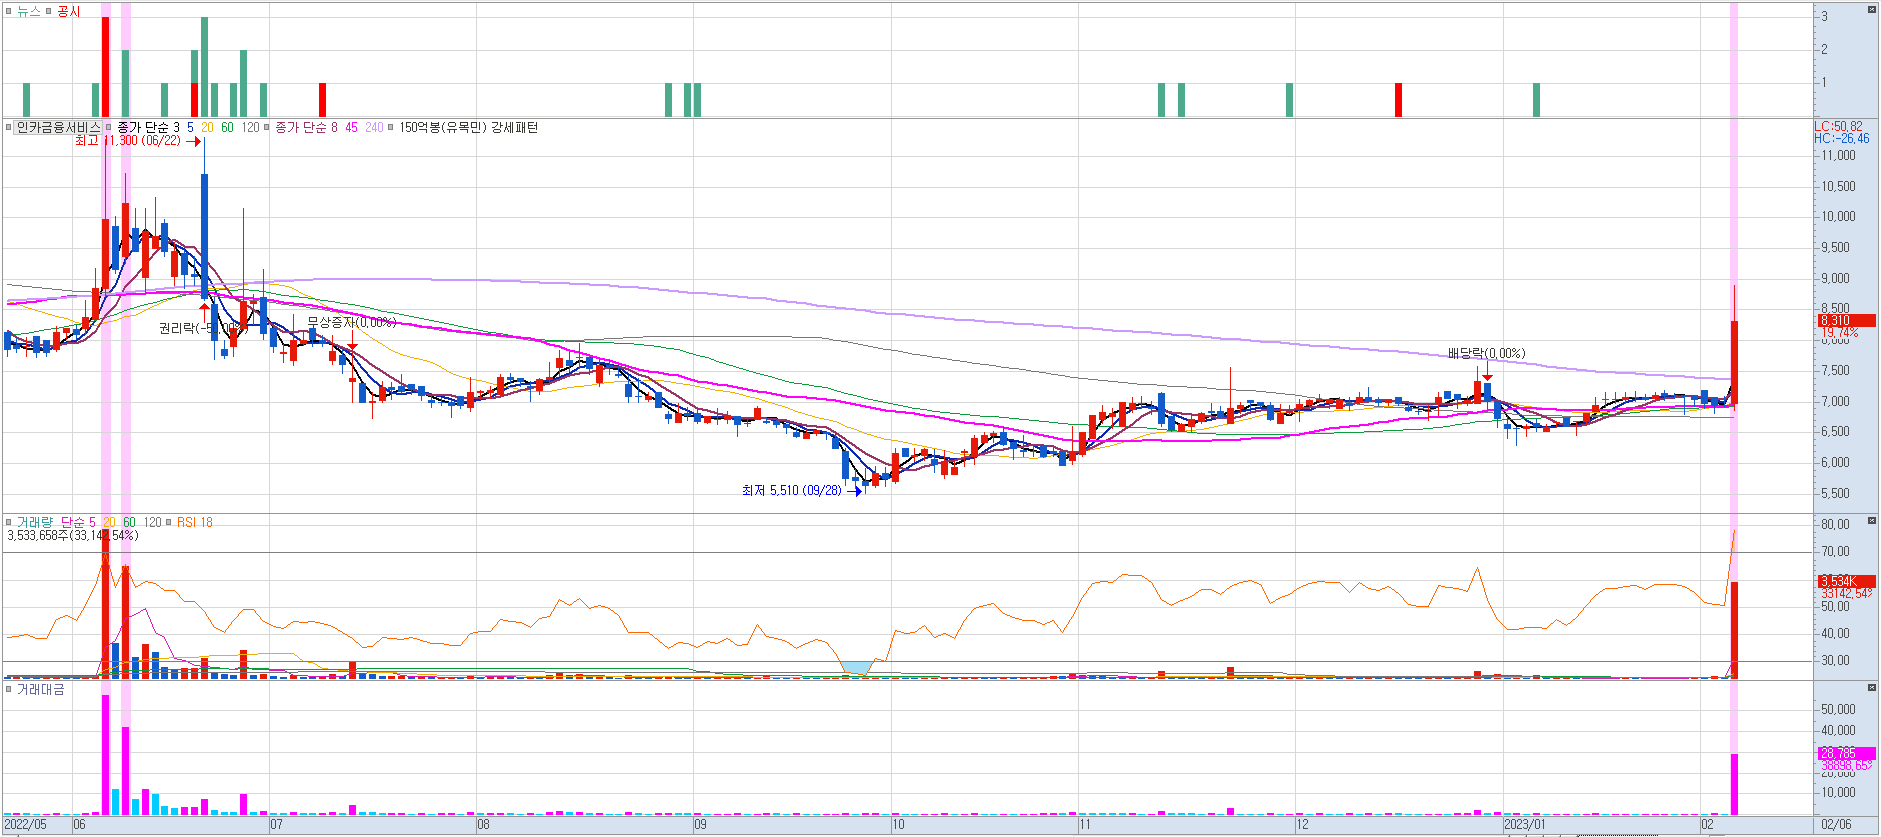Click the HC:-26.46 readout

[x=1842, y=139]
